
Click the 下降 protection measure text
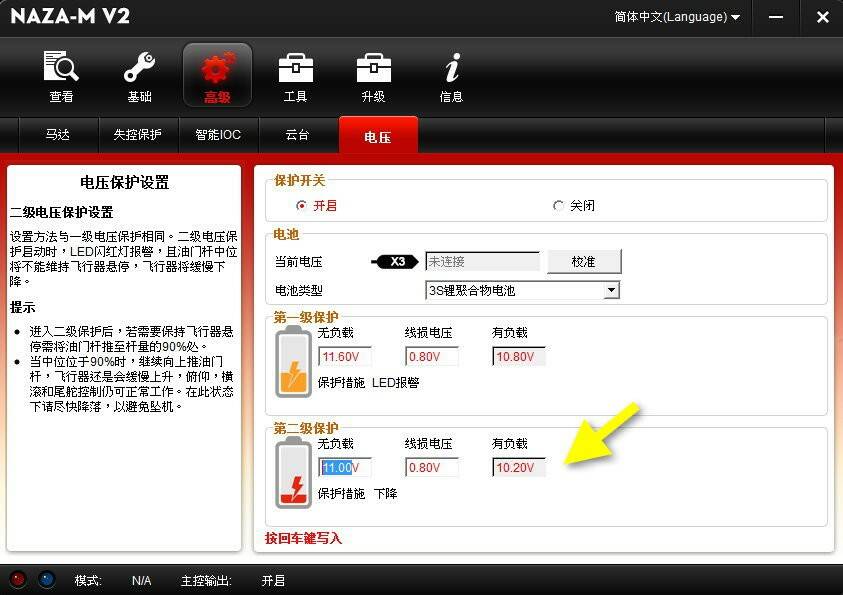[x=385, y=493]
